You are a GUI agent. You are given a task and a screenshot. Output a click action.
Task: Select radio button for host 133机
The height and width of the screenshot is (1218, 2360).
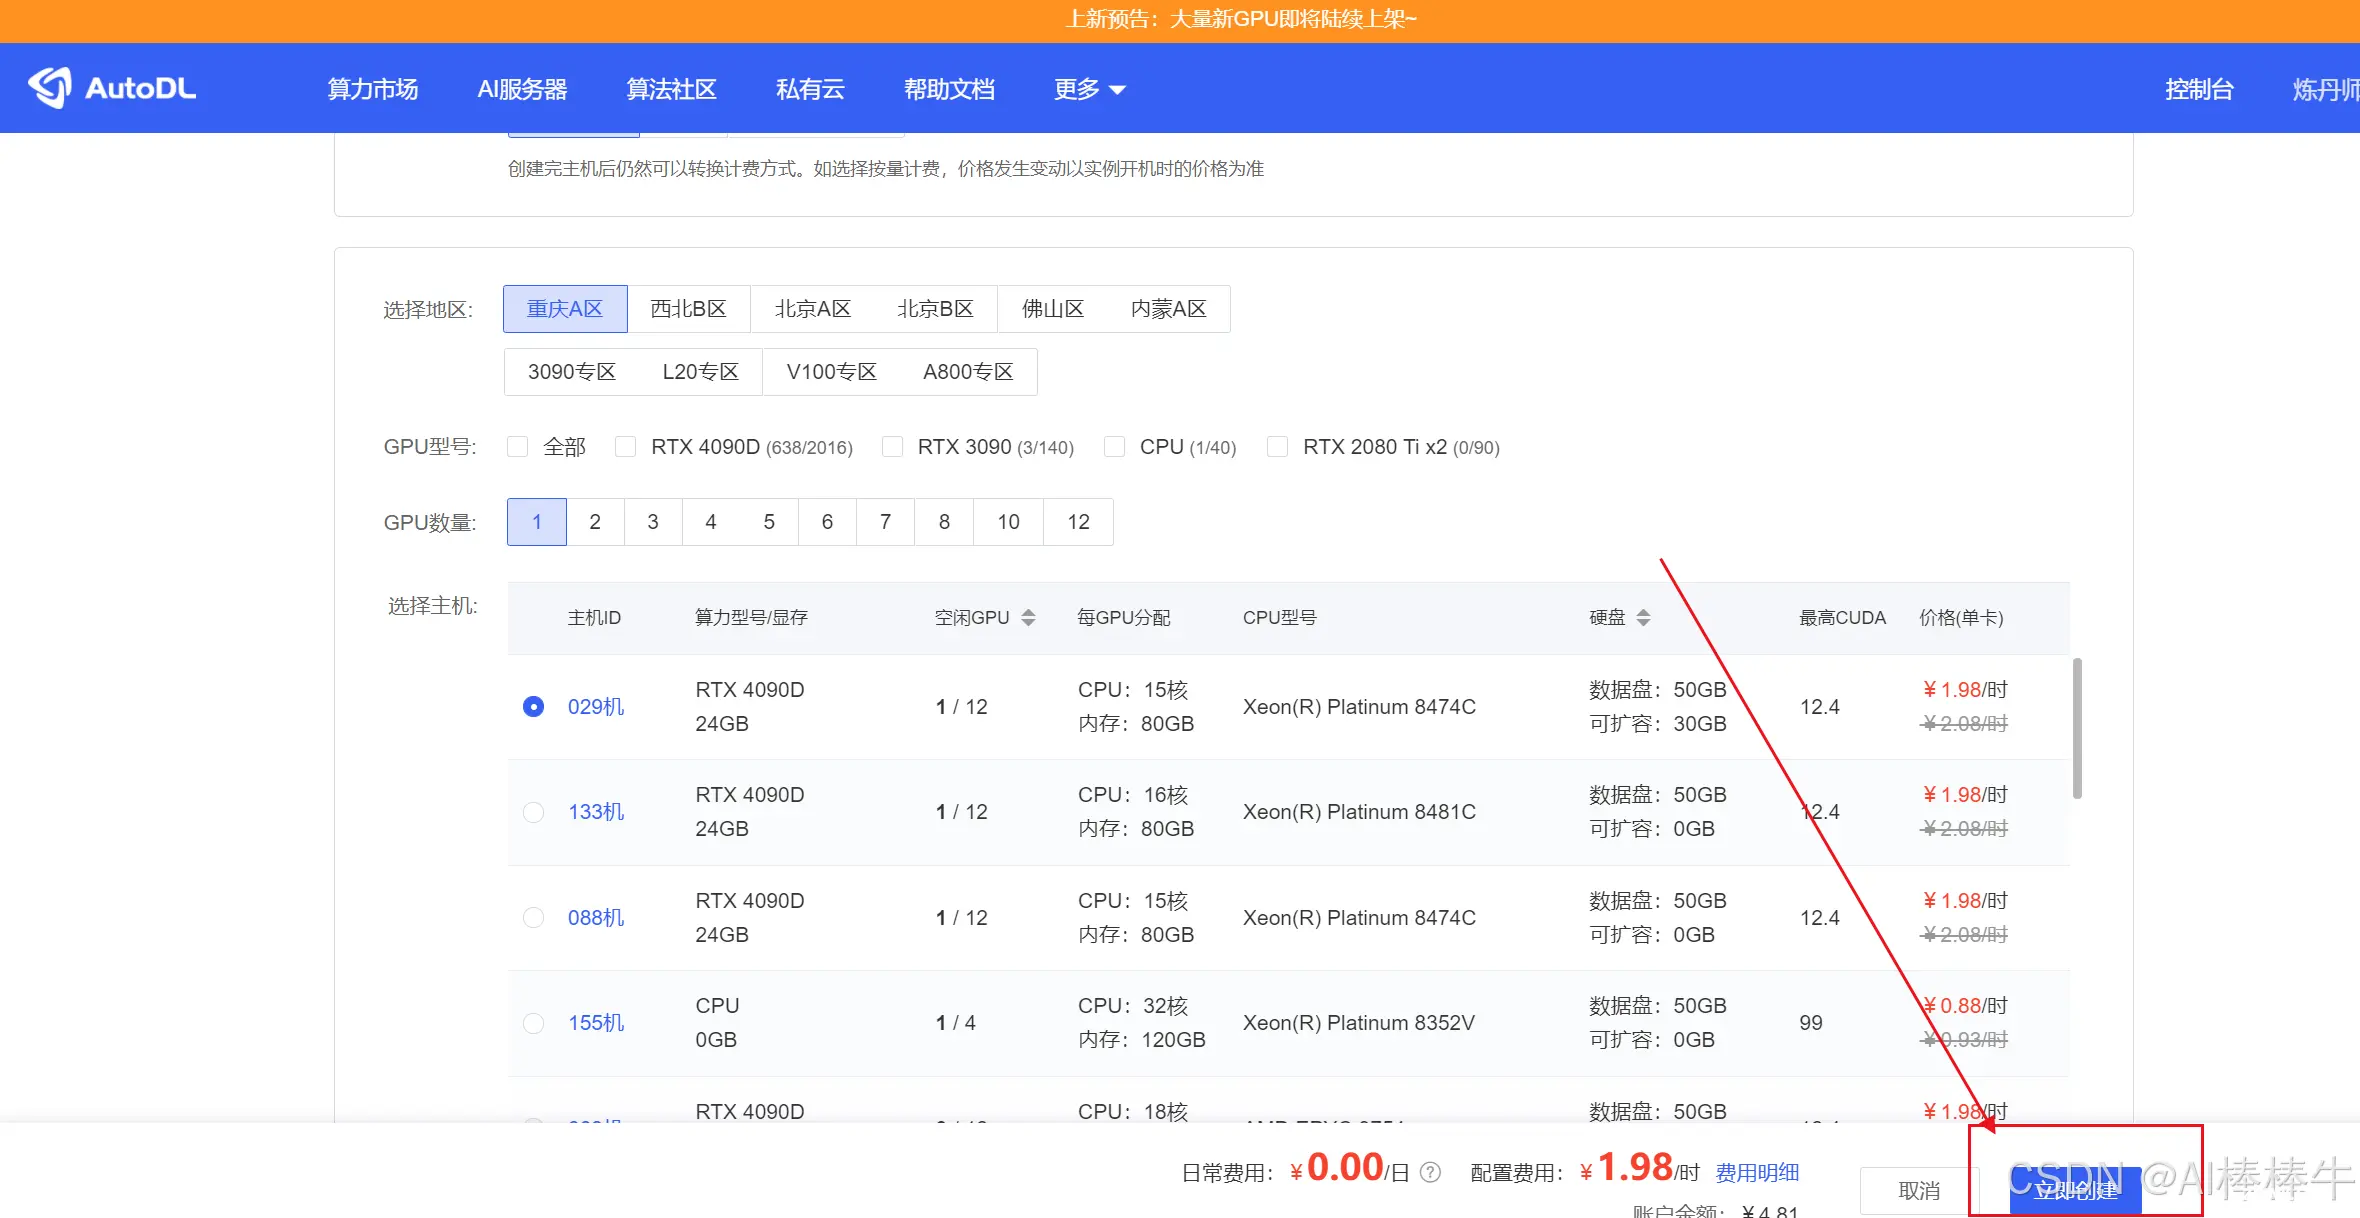tap(534, 812)
